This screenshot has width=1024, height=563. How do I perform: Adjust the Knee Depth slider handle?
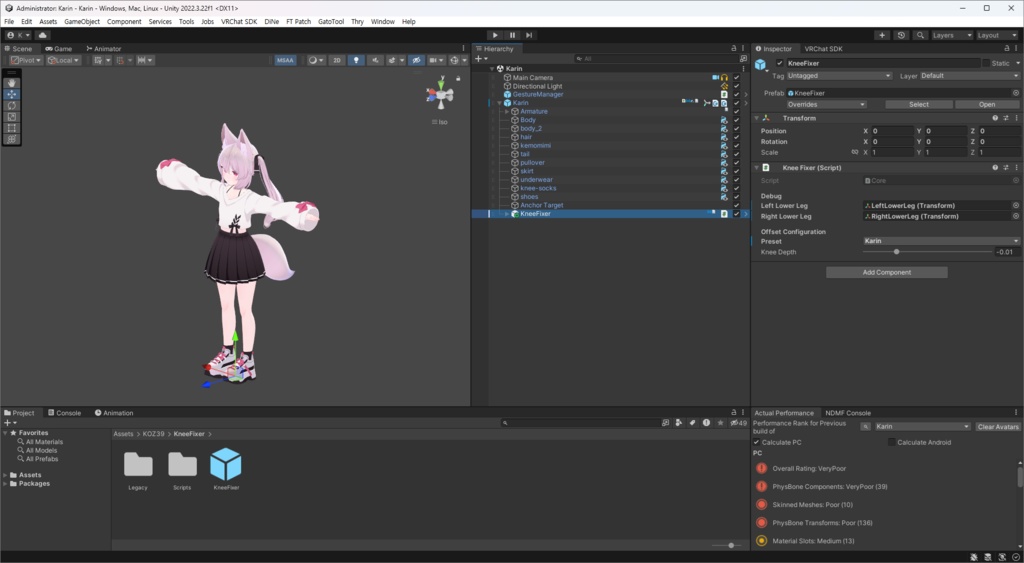coord(896,252)
